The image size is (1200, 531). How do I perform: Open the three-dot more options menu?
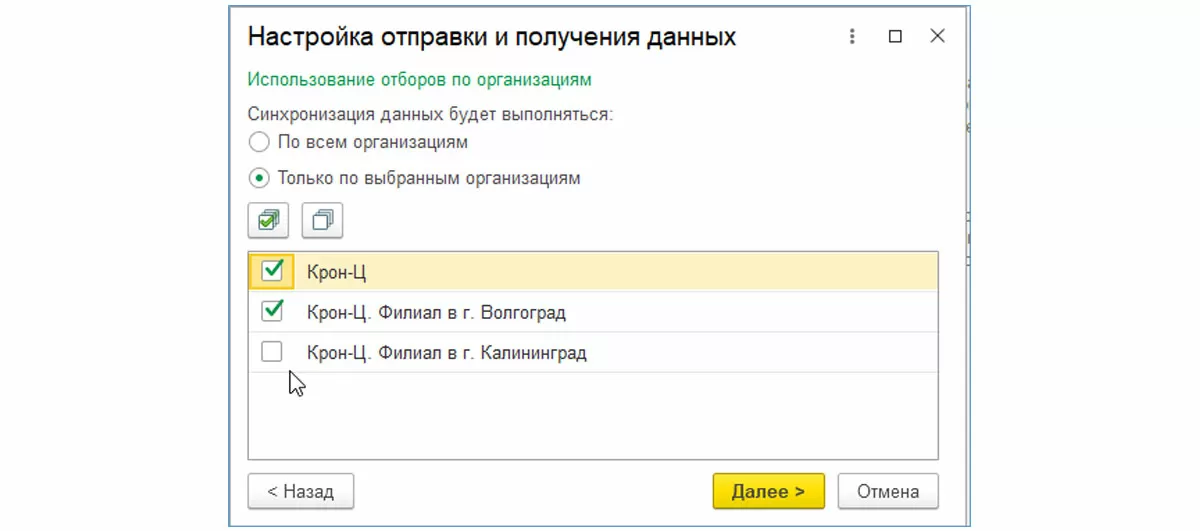click(x=852, y=37)
